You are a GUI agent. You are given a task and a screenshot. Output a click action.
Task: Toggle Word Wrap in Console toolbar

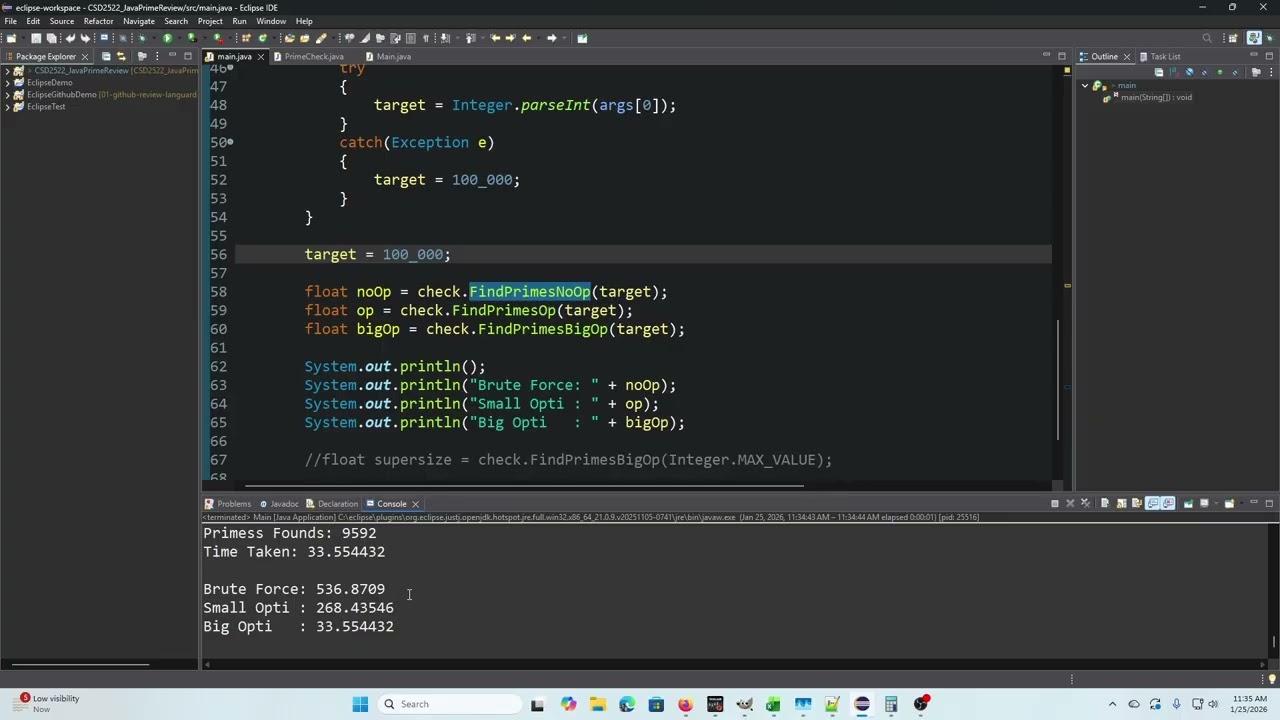[1137, 503]
